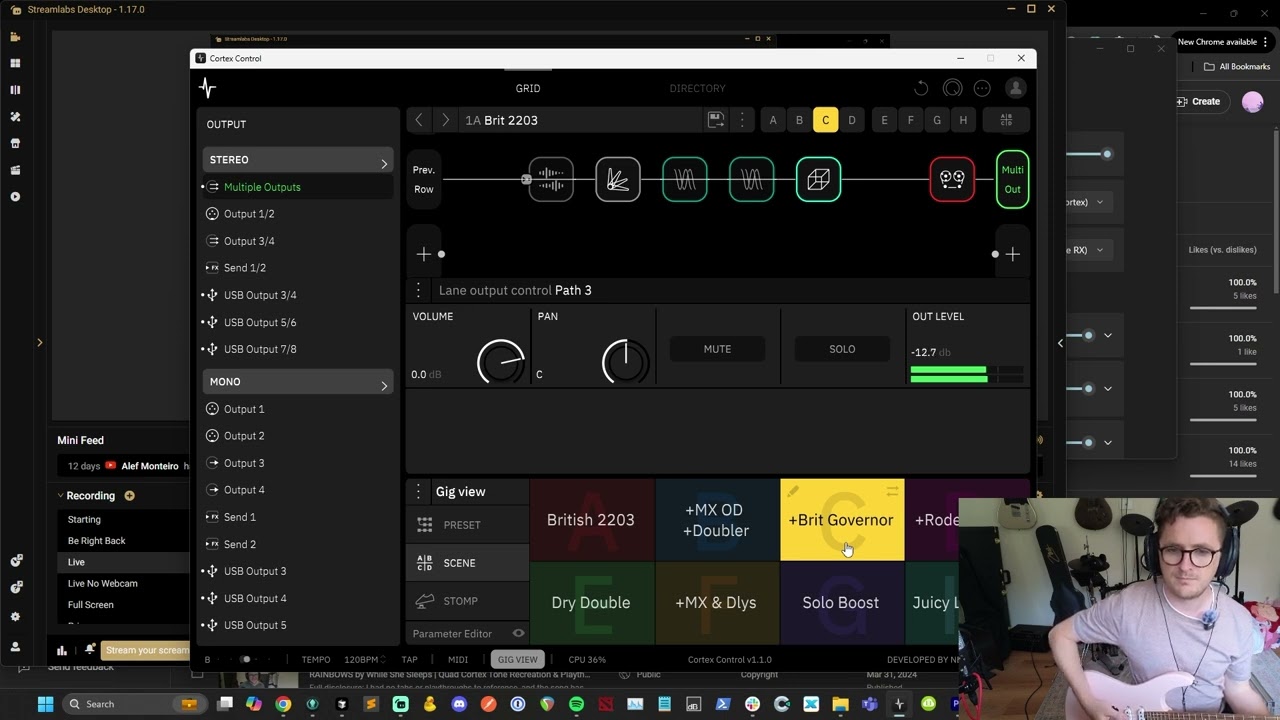Select the second amp capture block

(752, 180)
